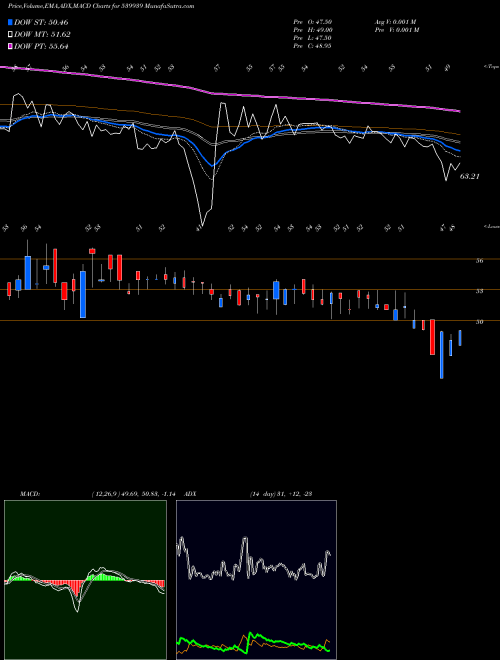Viewport: 500px width, 660px height.
Task: Open the green MACD histogram panel
Action: click(85, 580)
